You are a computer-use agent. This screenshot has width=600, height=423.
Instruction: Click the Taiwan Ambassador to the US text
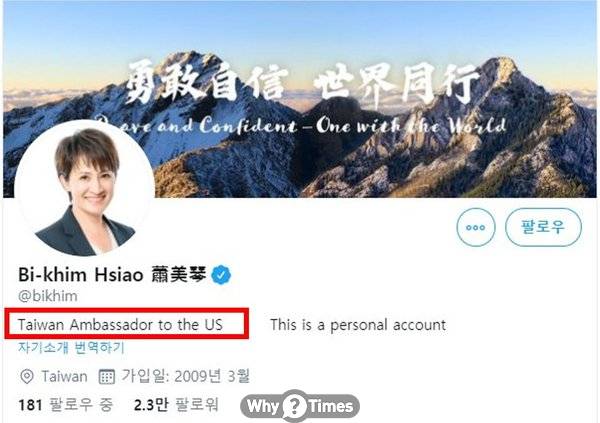point(120,325)
